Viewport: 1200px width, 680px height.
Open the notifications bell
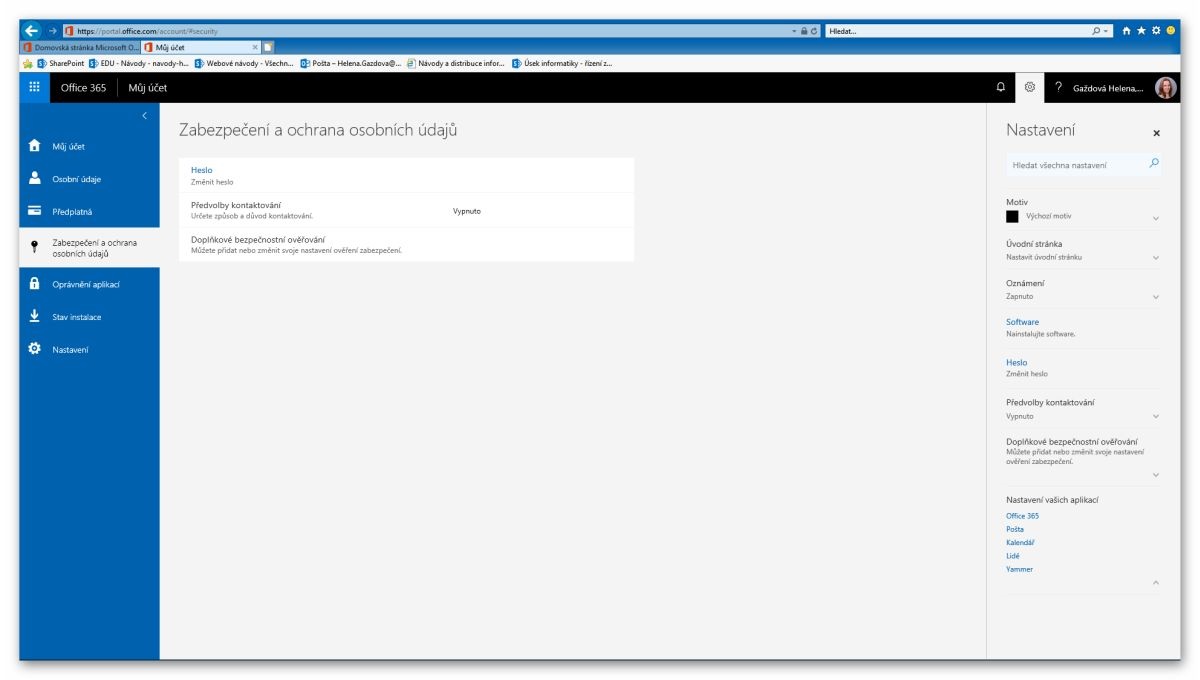[x=1001, y=88]
